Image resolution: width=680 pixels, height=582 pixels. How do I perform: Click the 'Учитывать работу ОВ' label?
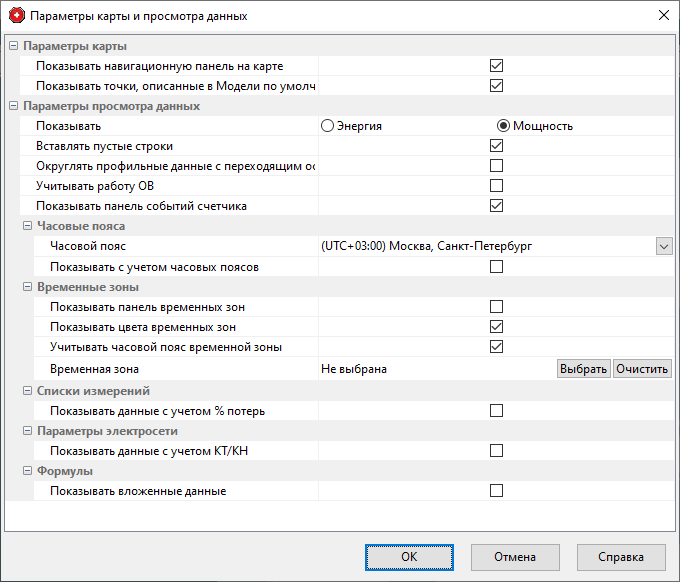(x=95, y=186)
